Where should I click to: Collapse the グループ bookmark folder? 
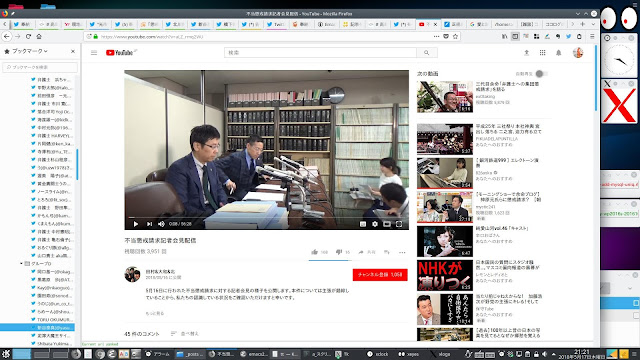tap(21, 264)
